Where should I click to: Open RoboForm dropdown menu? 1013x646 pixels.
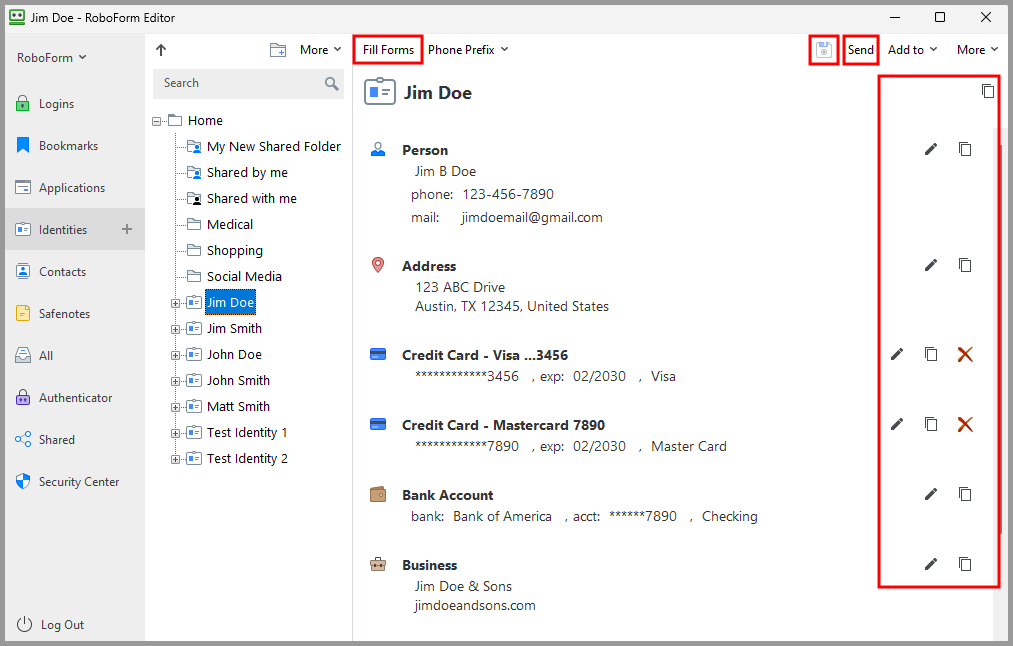point(52,57)
